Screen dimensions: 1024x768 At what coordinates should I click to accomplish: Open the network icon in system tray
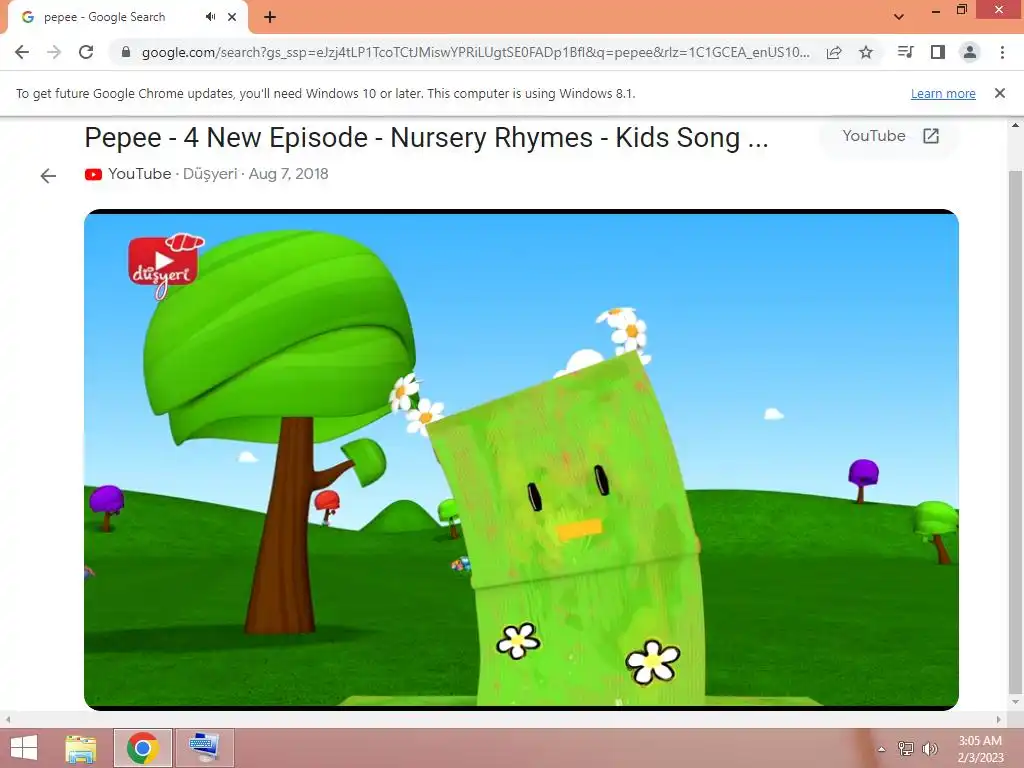(x=906, y=749)
